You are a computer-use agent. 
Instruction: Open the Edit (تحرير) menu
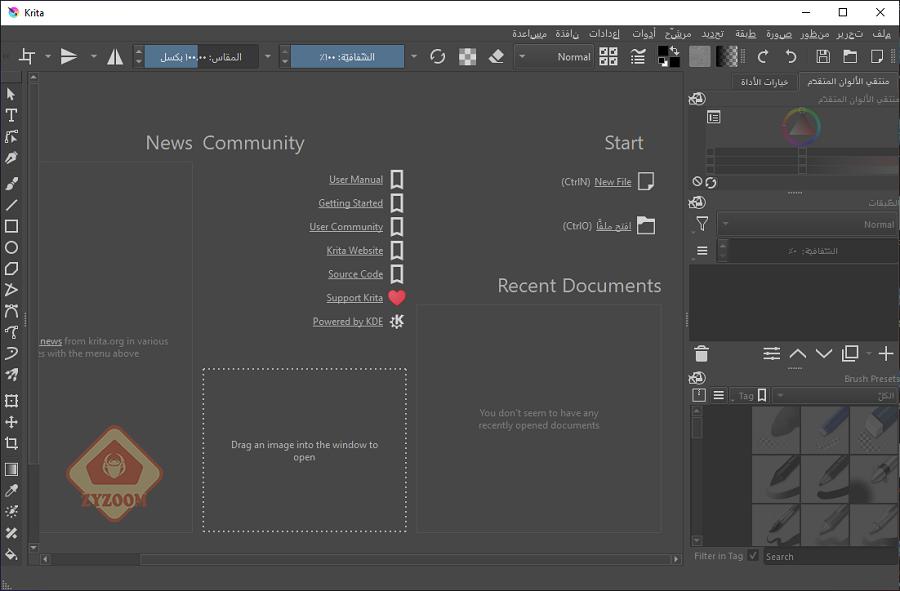(849, 34)
